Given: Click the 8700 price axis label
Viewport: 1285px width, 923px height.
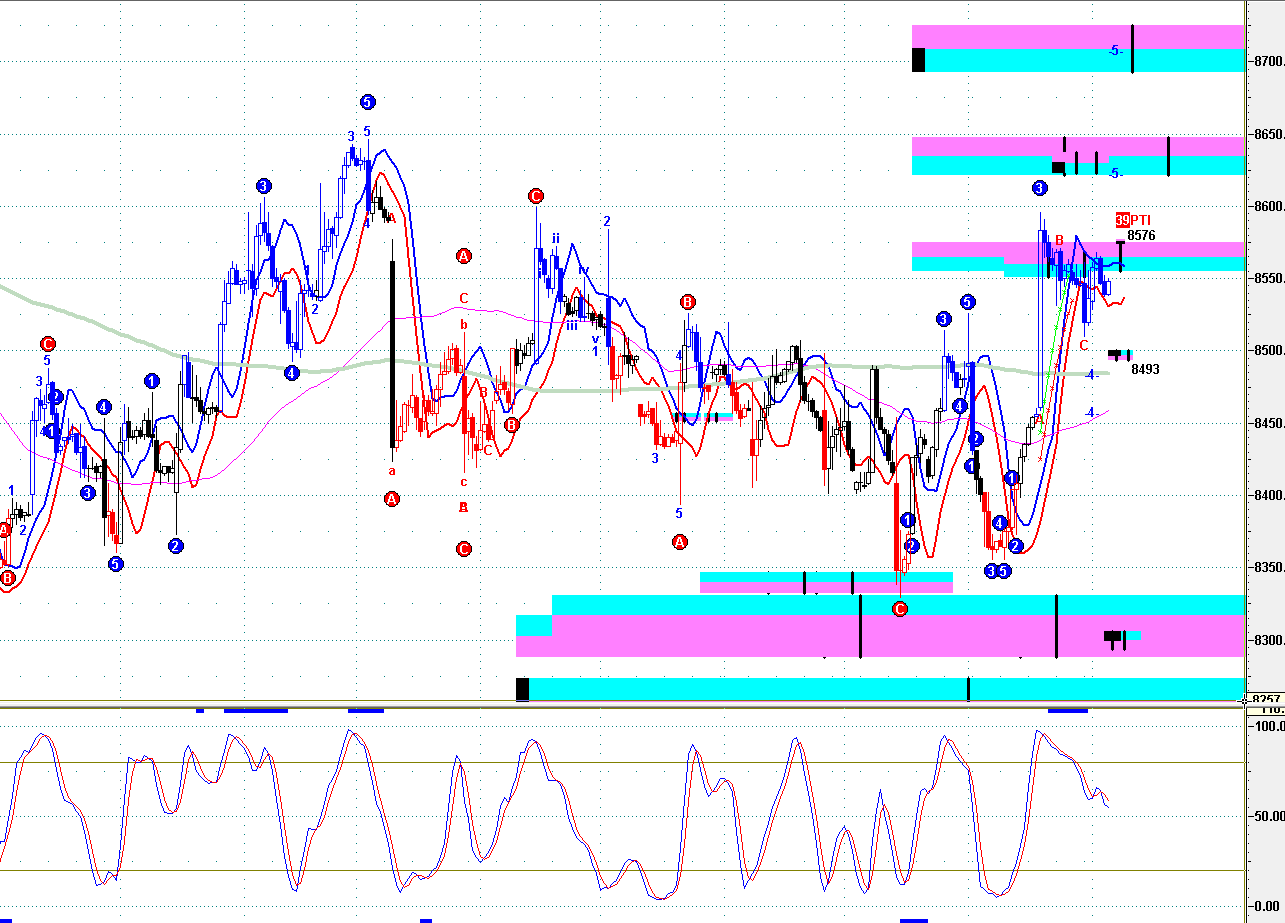Looking at the screenshot, I should [1268, 62].
